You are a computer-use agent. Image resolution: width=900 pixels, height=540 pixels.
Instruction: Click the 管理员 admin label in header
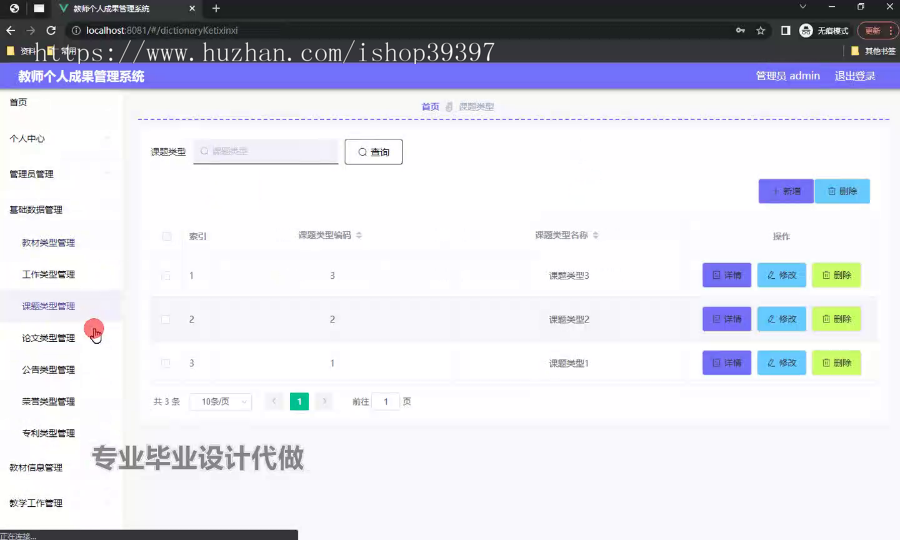pyautogui.click(x=788, y=76)
